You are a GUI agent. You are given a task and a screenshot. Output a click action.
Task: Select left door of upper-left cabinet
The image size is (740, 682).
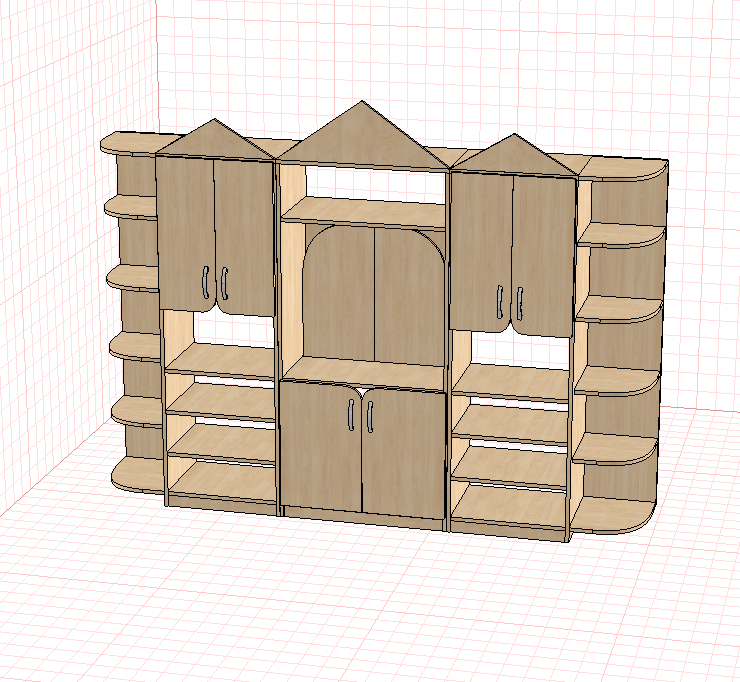186,232
